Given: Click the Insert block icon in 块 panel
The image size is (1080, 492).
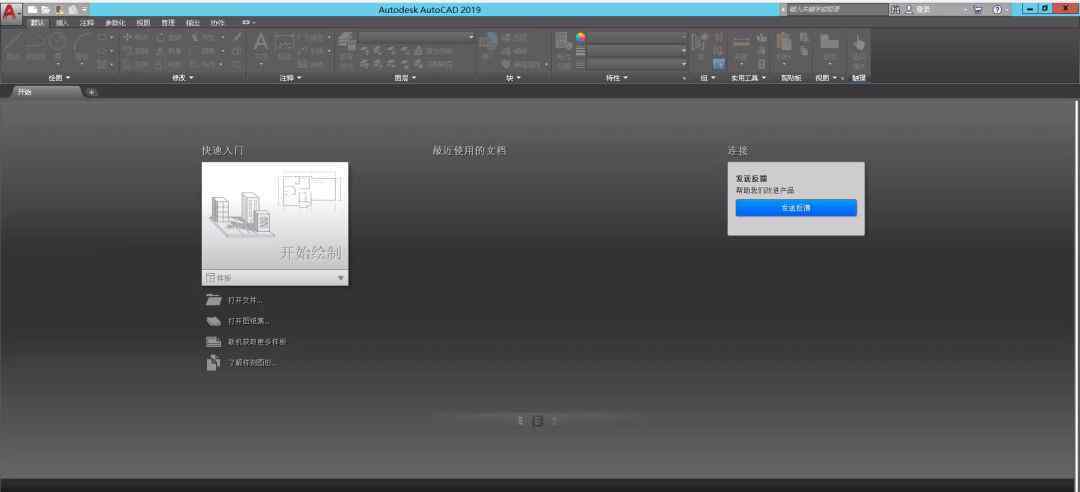Looking at the screenshot, I should [488, 43].
